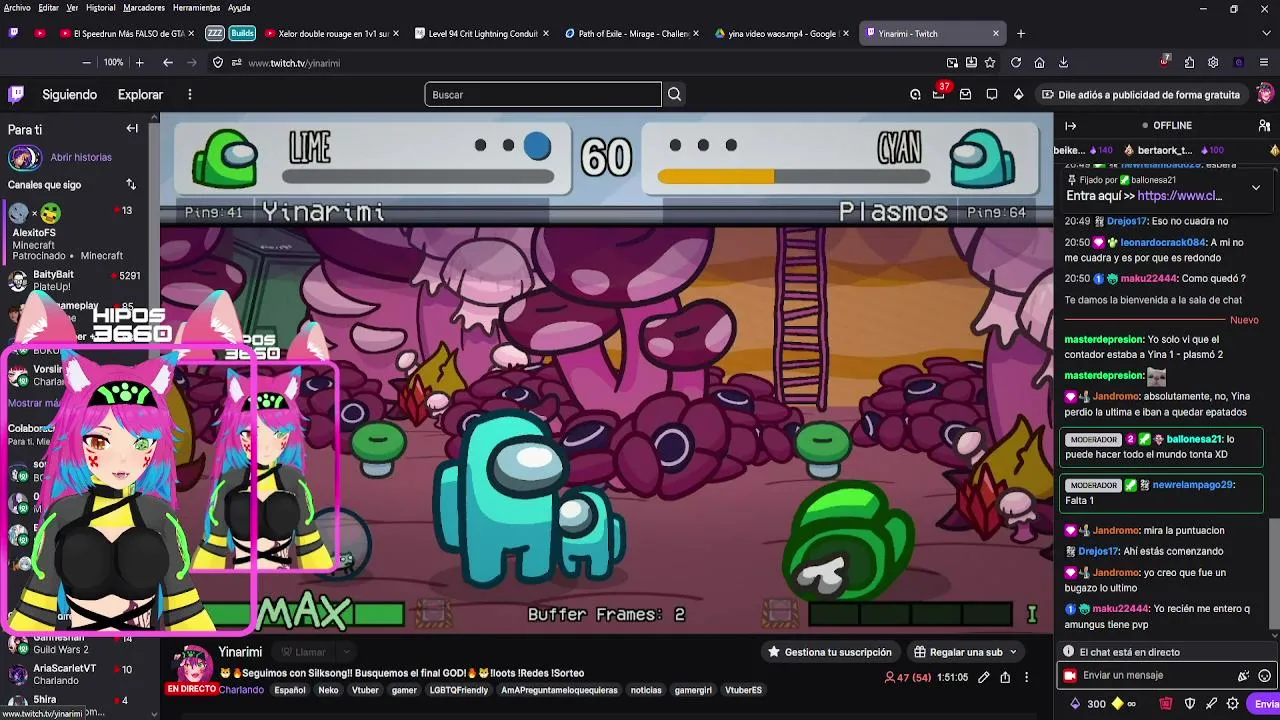
Task: Open the browser hamburger menu
Action: pyautogui.click(x=1264, y=62)
